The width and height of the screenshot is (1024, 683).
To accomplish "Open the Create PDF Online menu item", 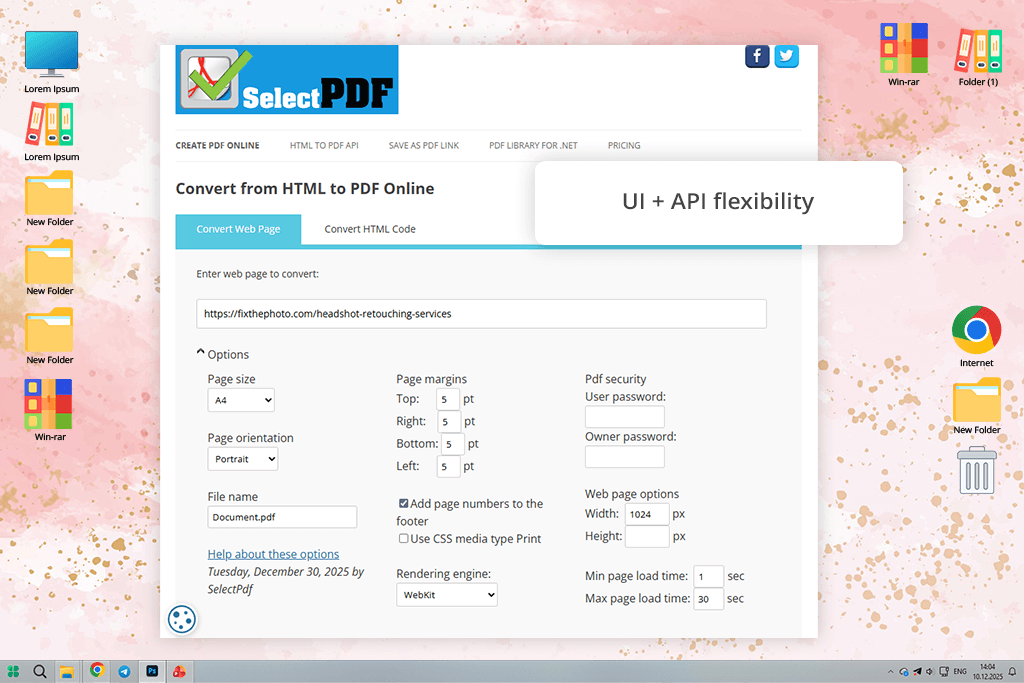I will pos(217,146).
